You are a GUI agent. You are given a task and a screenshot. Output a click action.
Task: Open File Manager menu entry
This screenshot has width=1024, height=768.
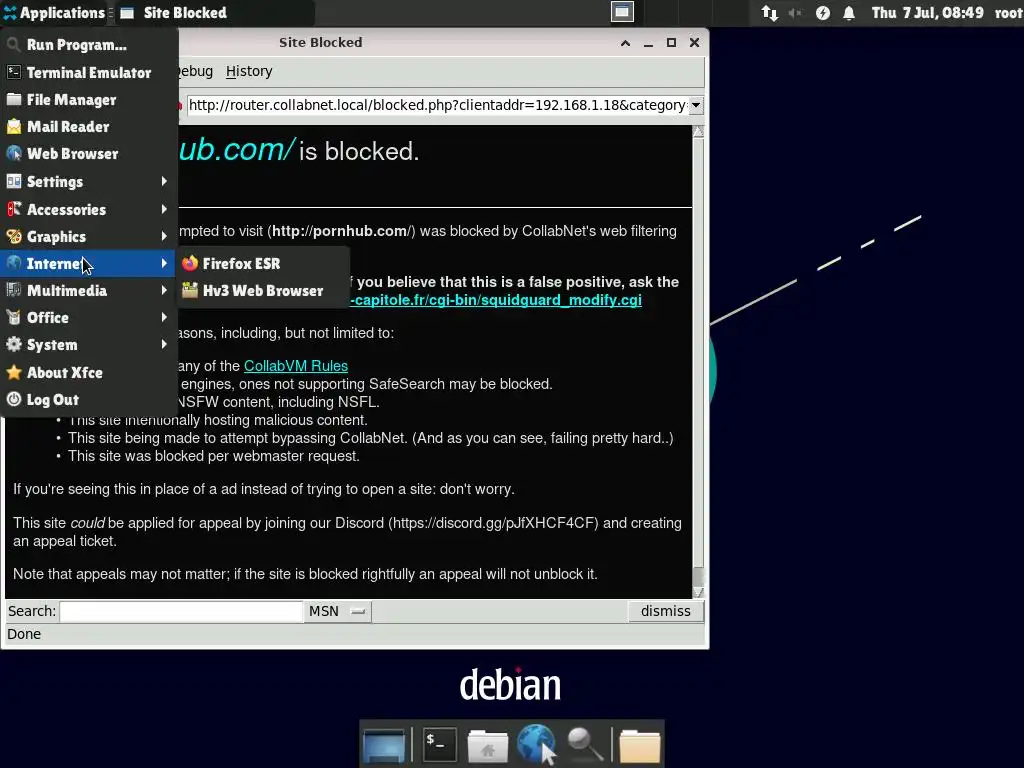(x=89, y=100)
